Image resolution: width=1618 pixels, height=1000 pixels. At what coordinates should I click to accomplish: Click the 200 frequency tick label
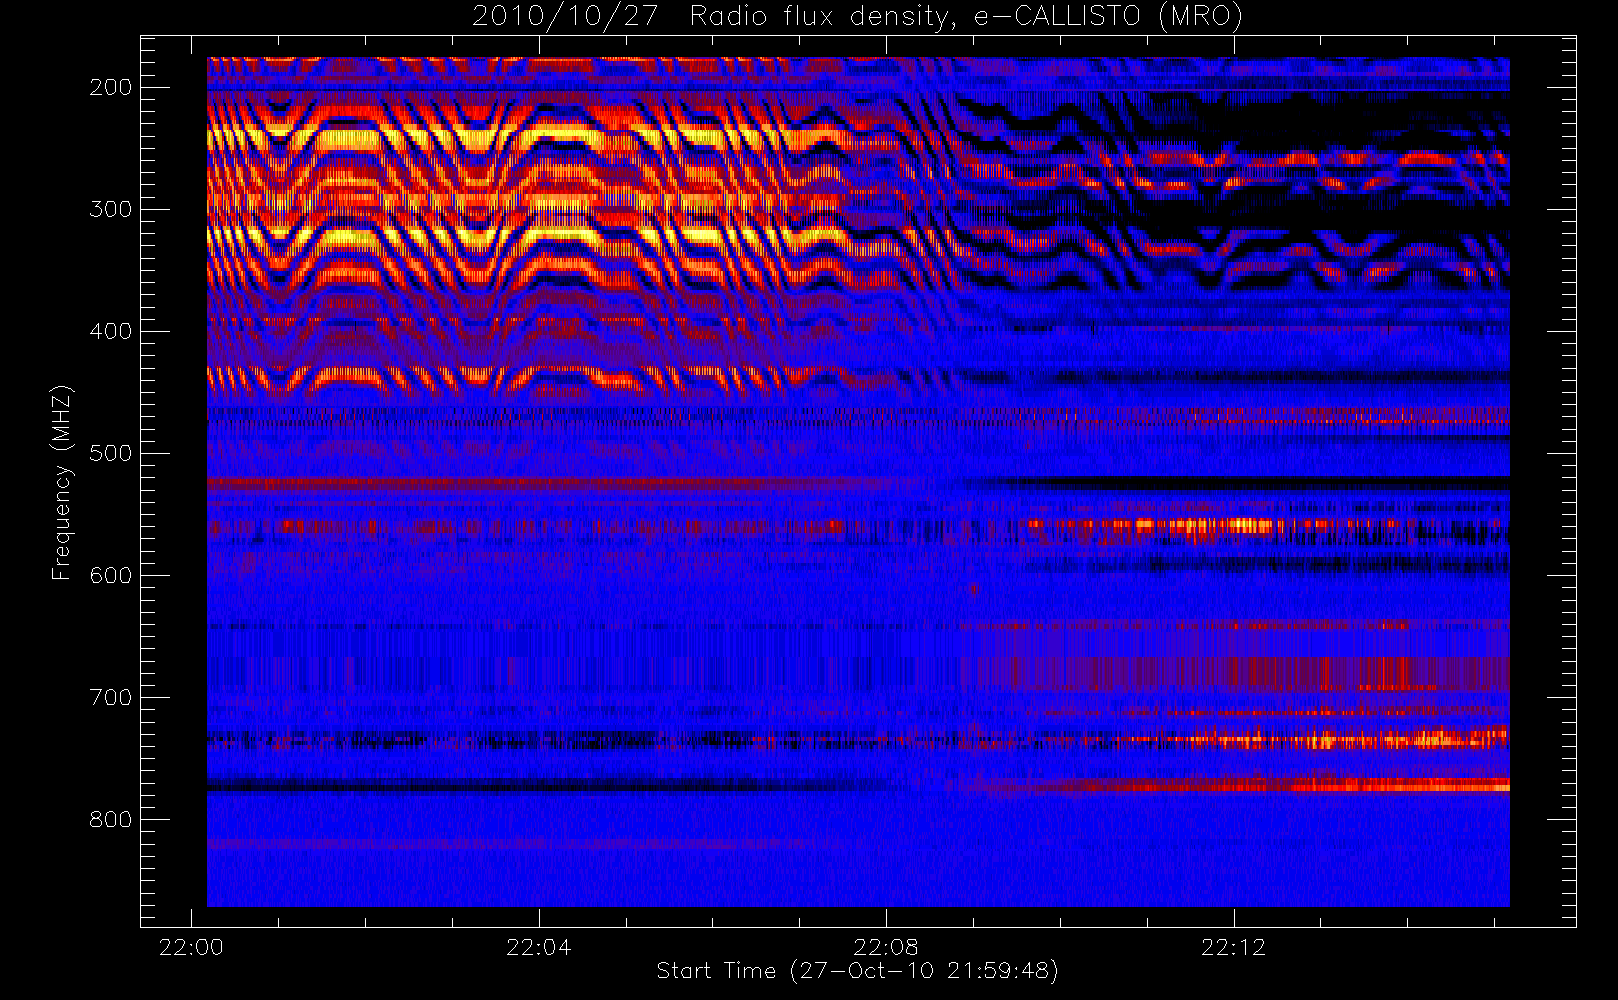pyautogui.click(x=111, y=87)
